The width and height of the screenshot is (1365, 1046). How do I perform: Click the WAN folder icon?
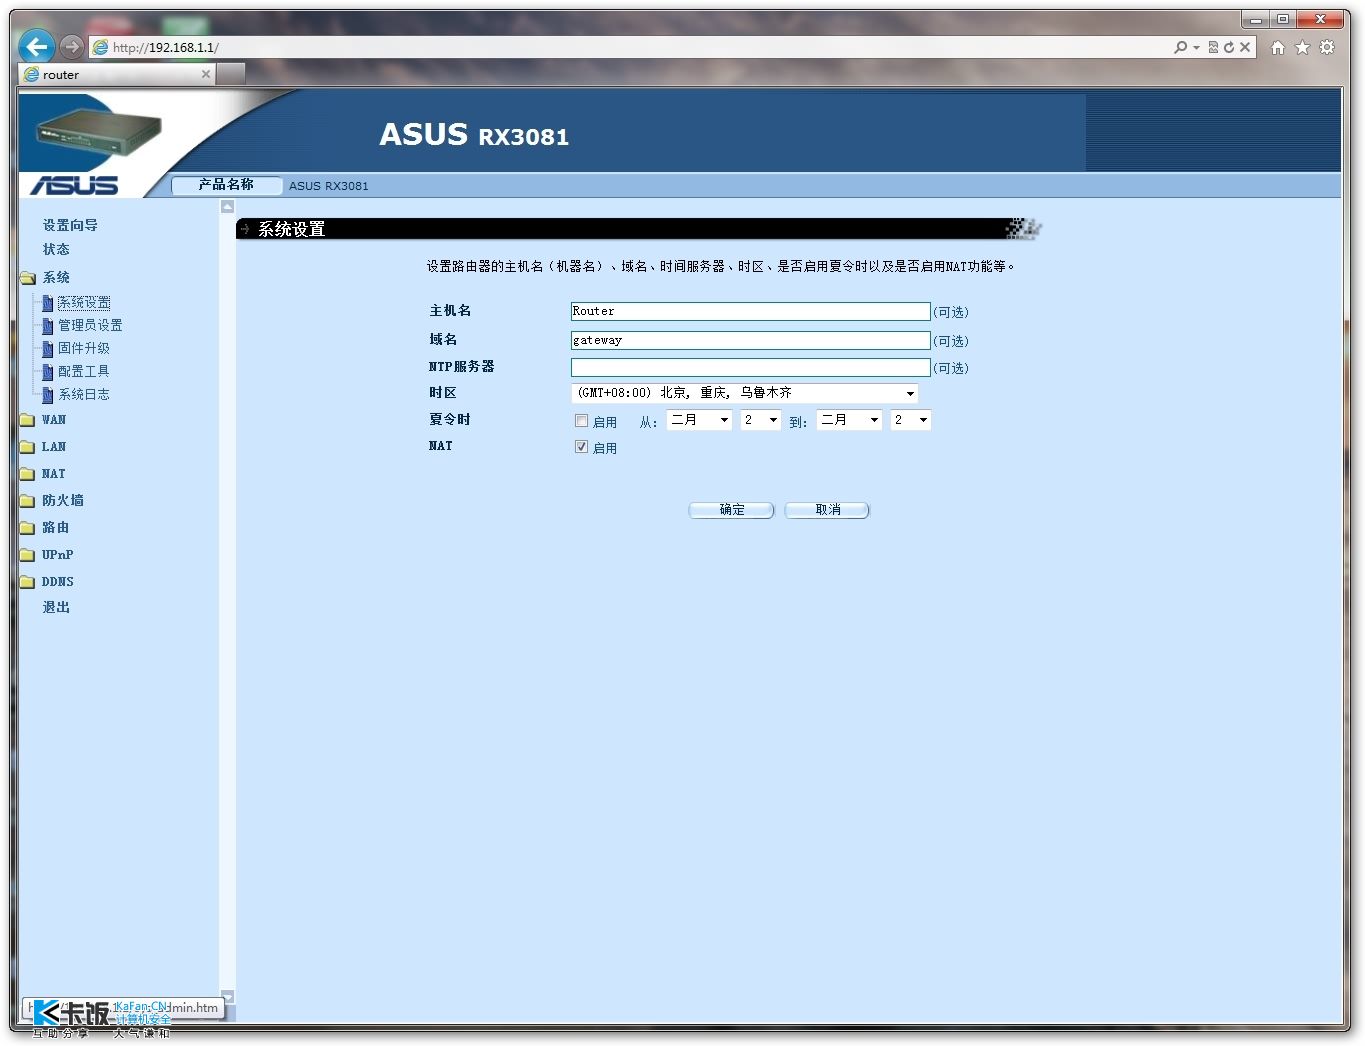click(28, 420)
